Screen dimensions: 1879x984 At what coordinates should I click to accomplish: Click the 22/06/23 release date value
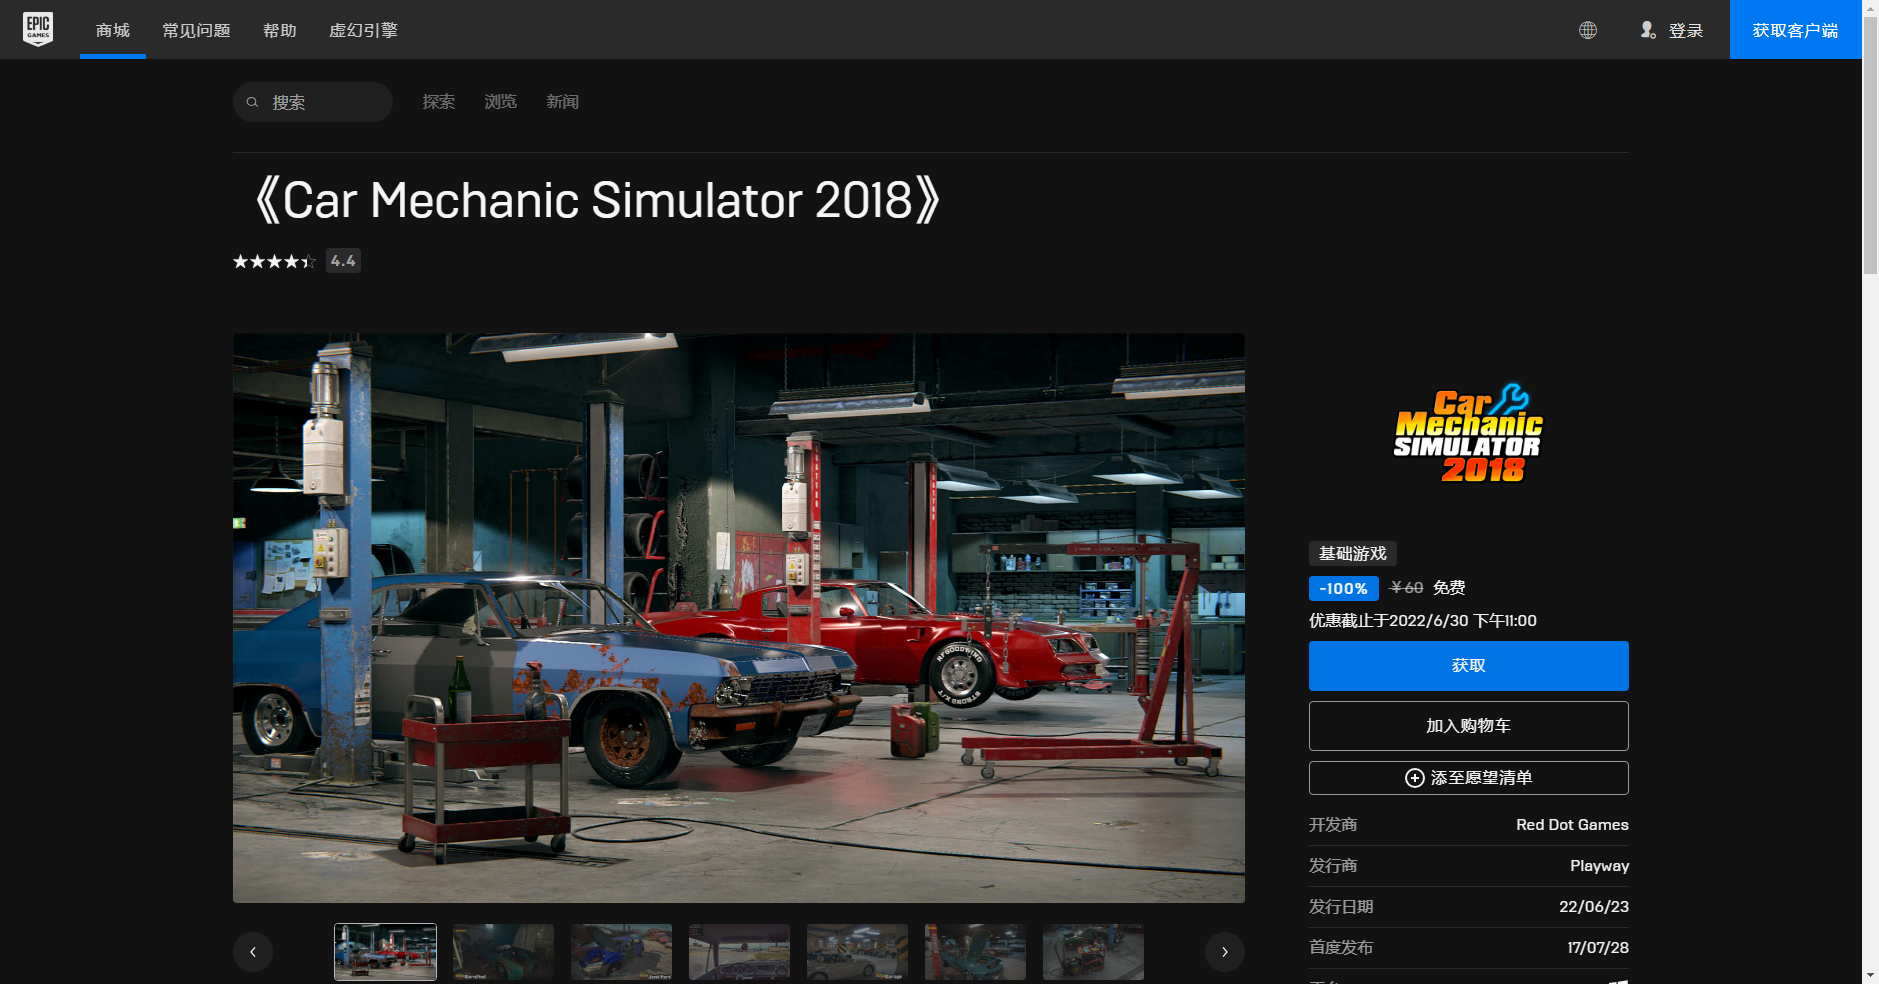click(x=1594, y=907)
